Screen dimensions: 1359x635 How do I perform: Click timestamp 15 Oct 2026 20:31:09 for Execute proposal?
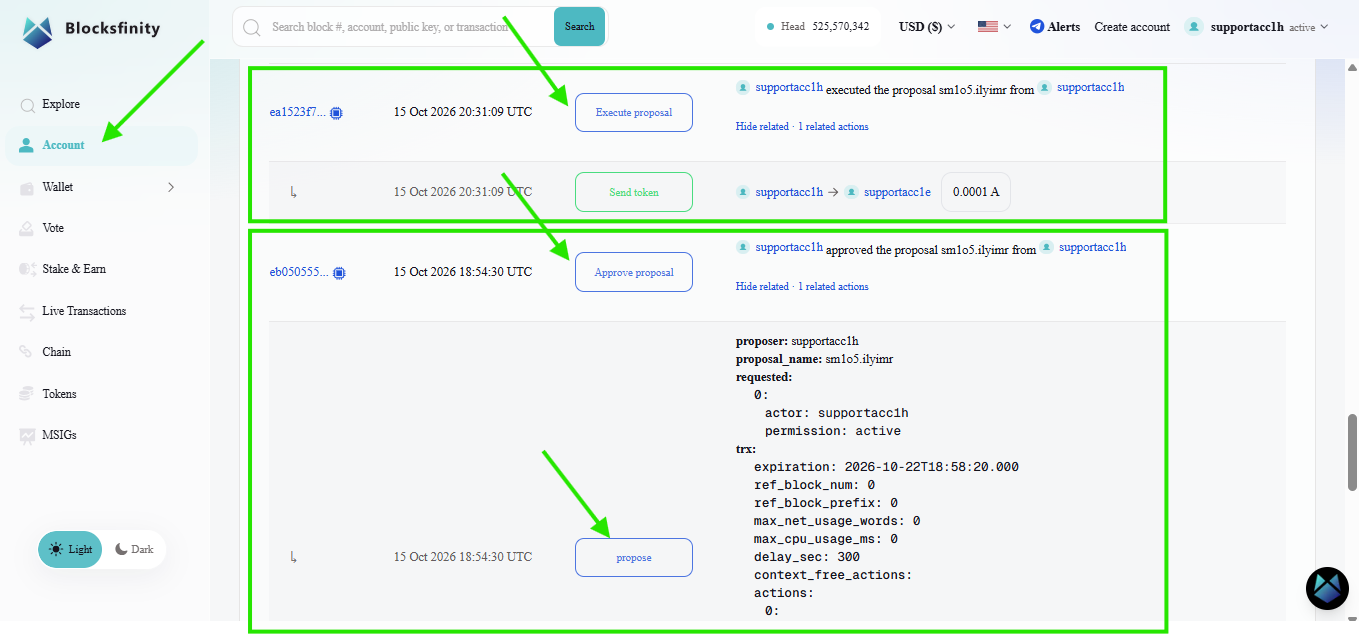point(463,112)
